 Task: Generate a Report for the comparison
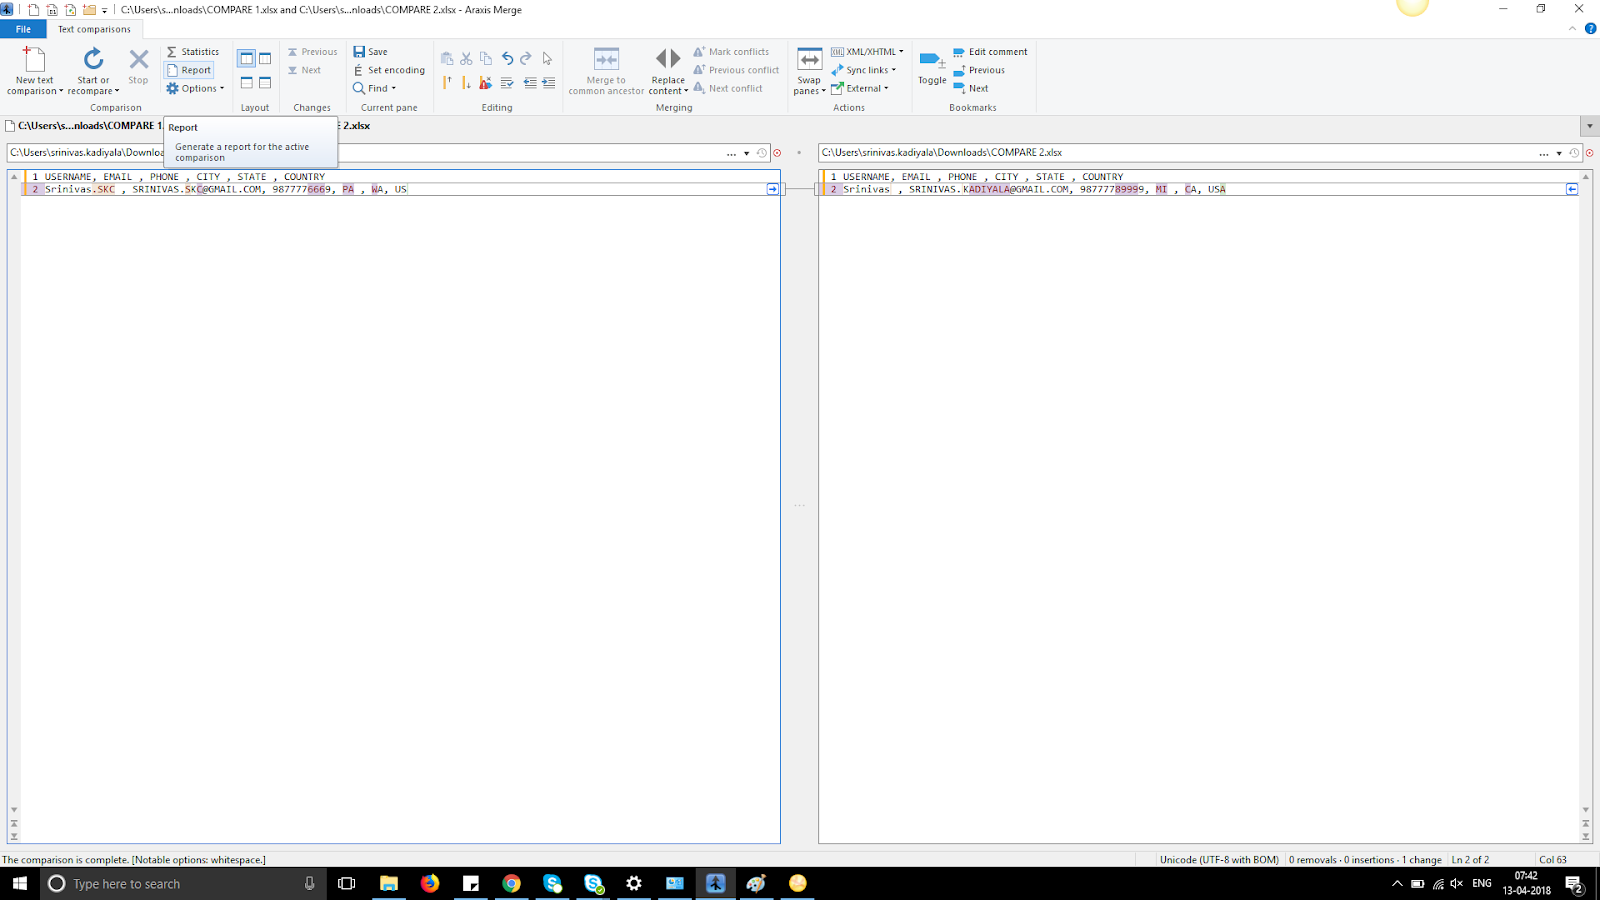pyautogui.click(x=190, y=70)
